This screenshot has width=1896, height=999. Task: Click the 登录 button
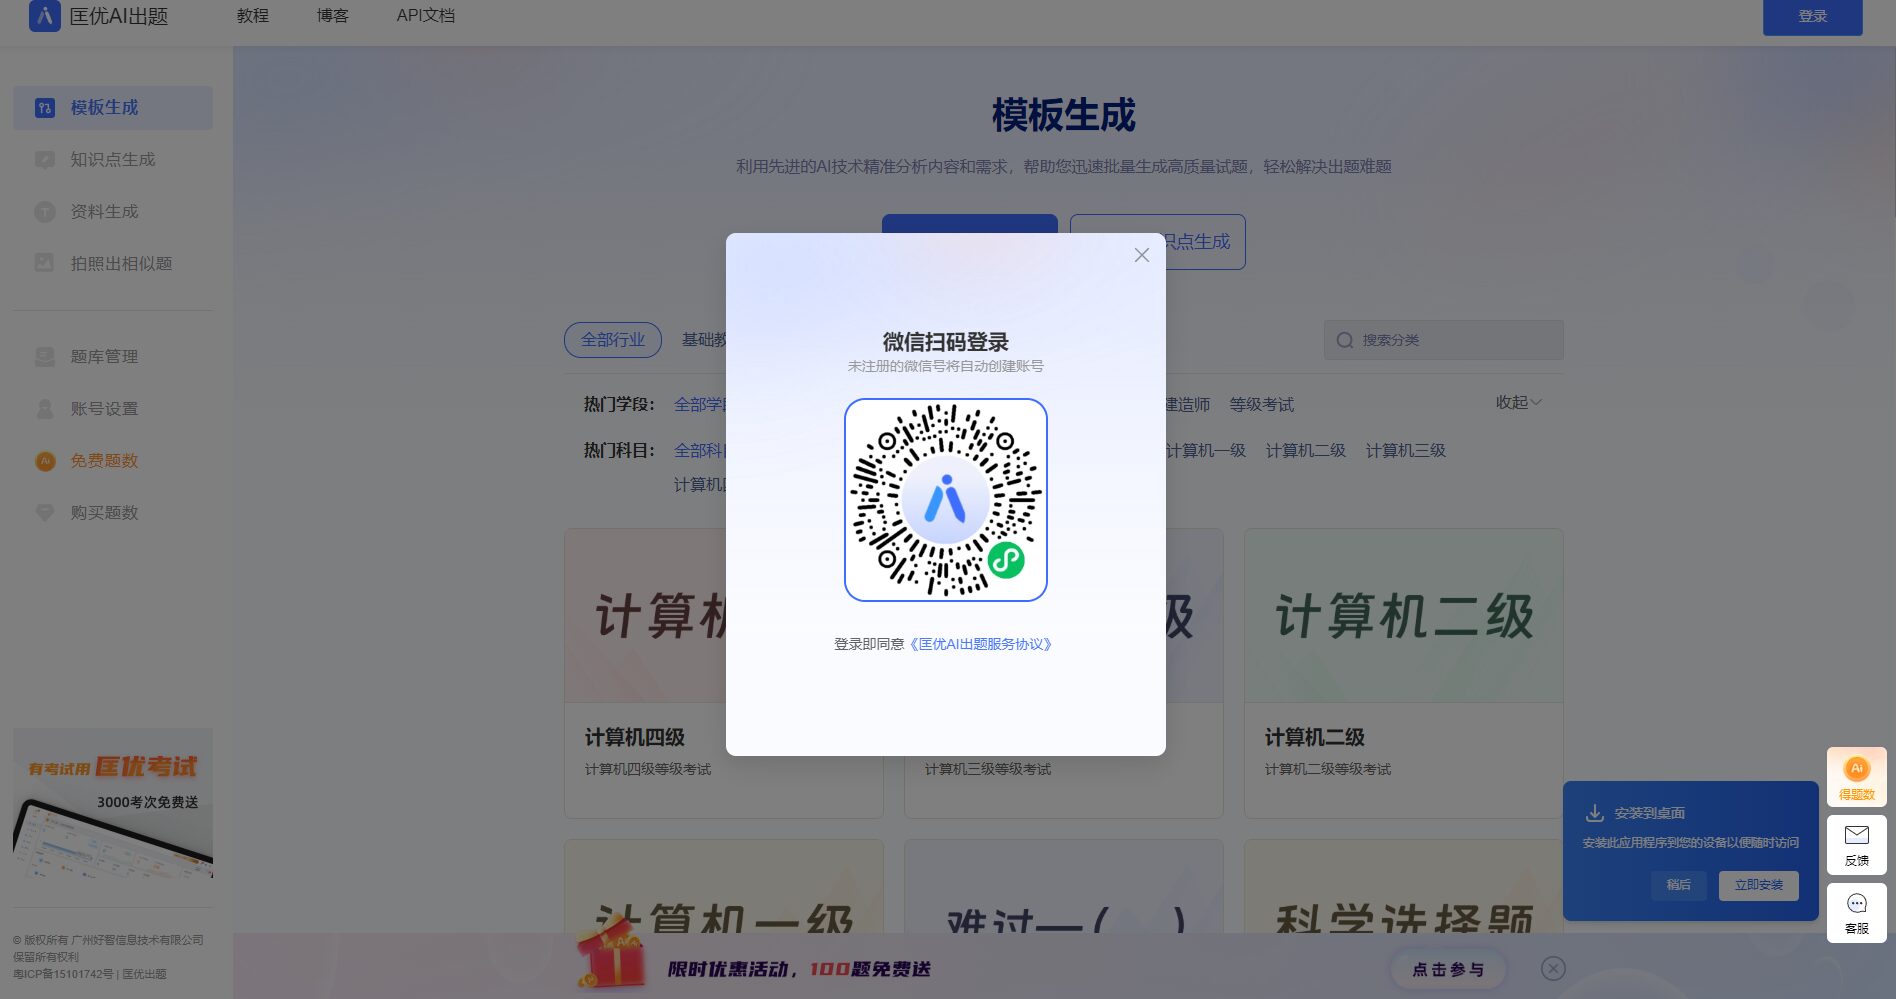coord(1812,17)
